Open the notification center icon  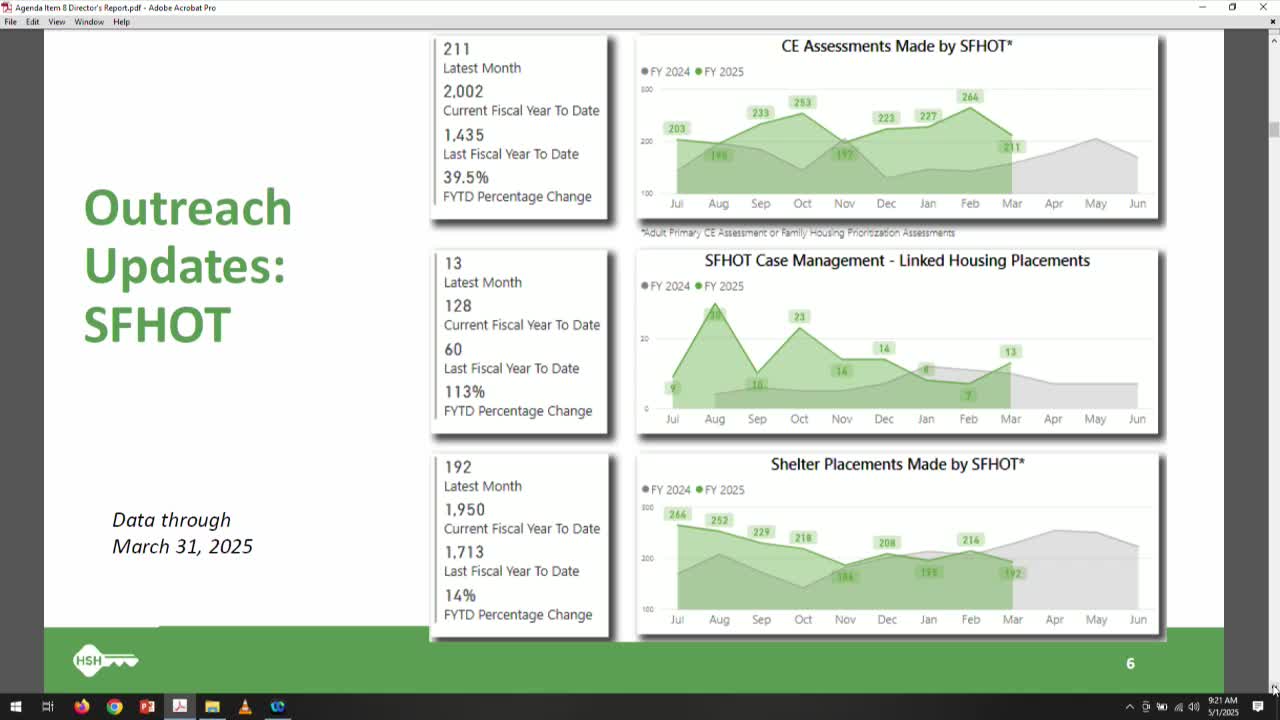point(1258,707)
